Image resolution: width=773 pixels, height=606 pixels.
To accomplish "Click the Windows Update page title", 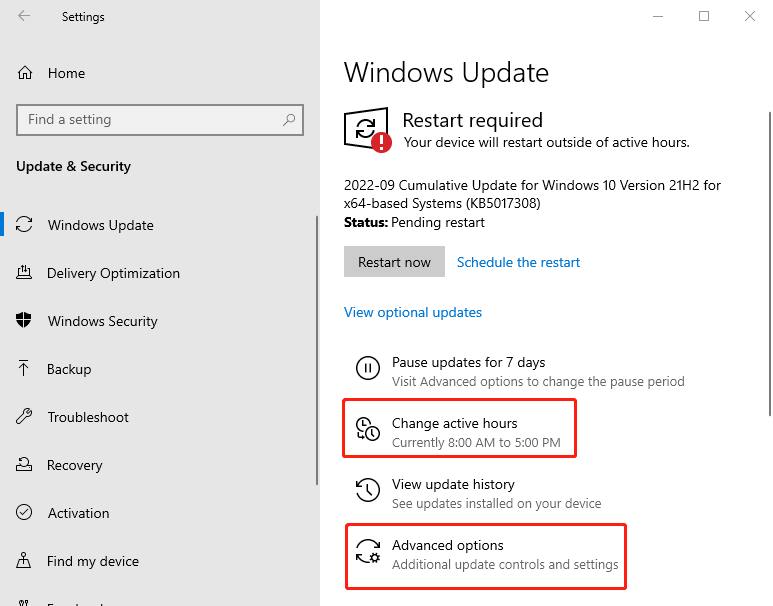I will (446, 72).
